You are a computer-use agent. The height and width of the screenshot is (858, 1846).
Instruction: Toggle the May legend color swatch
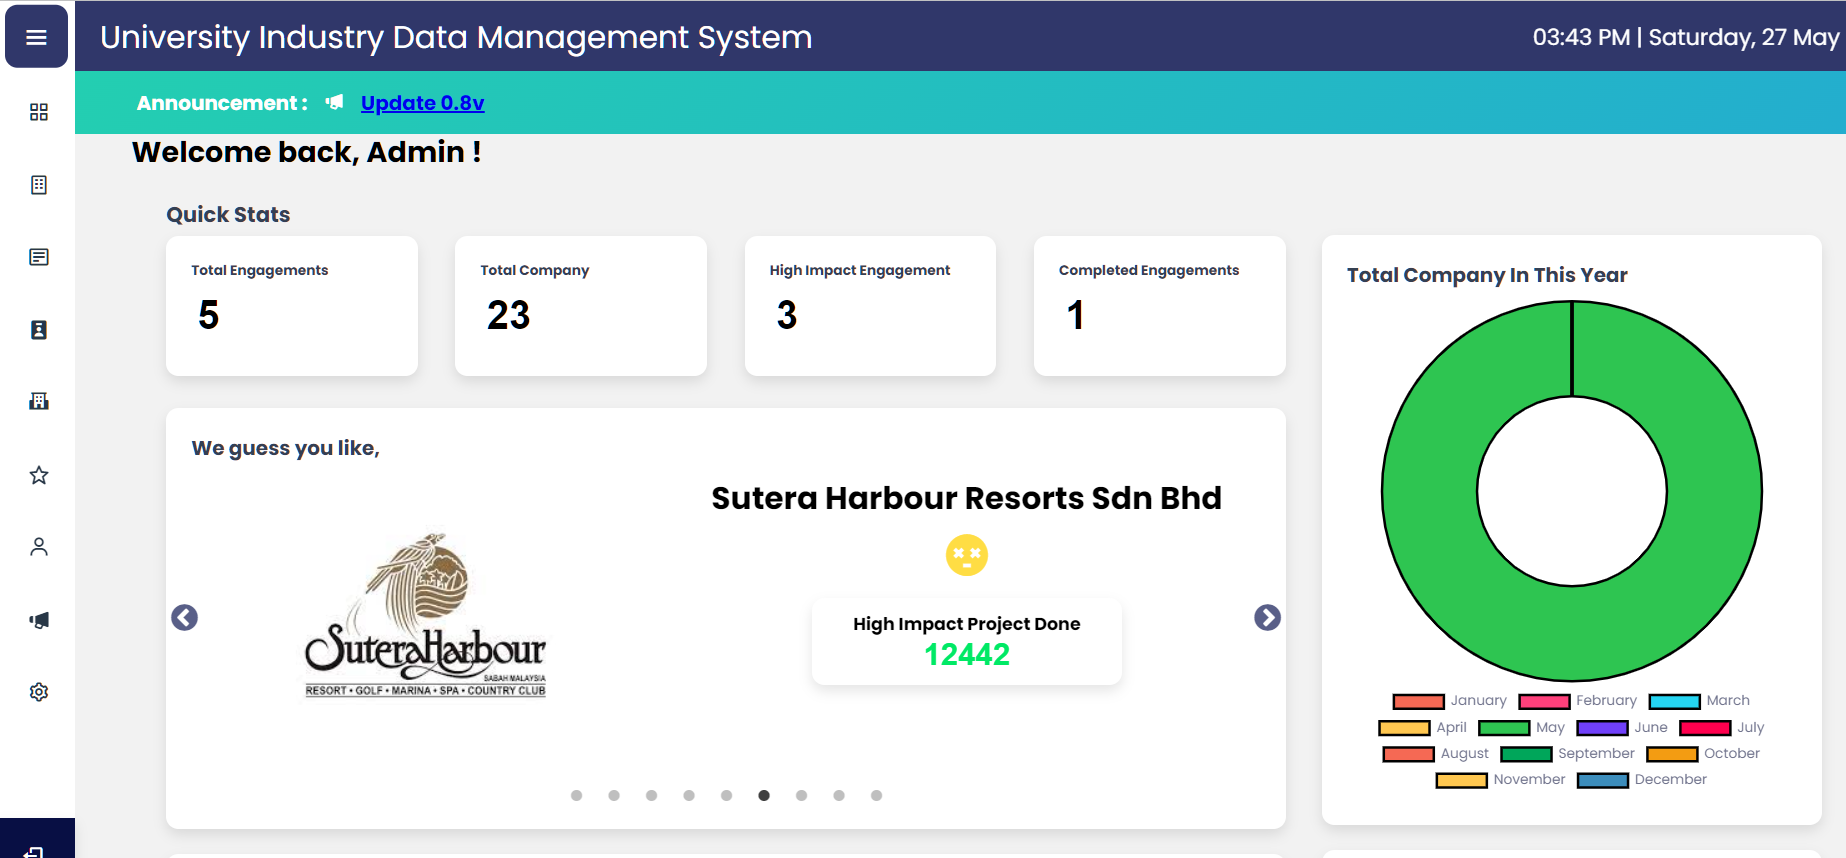pyautogui.click(x=1504, y=728)
